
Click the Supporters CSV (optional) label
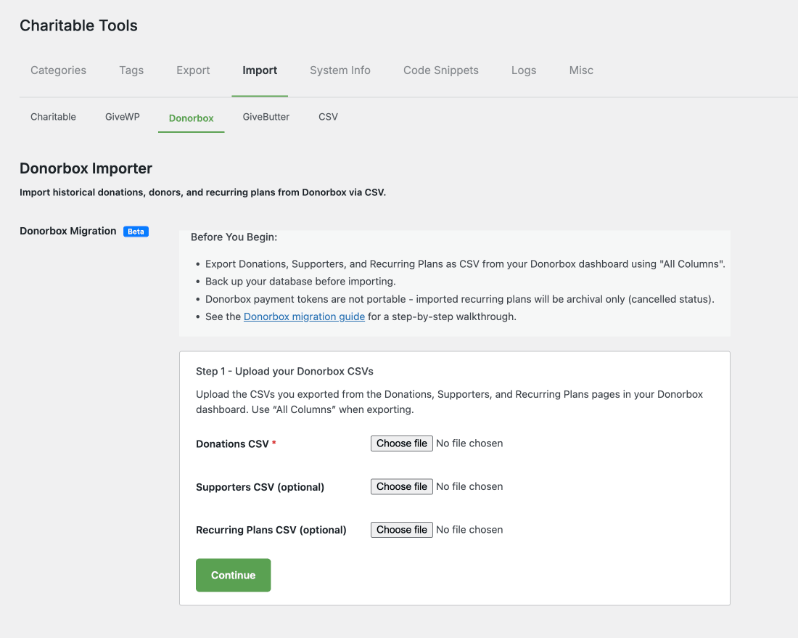point(260,487)
